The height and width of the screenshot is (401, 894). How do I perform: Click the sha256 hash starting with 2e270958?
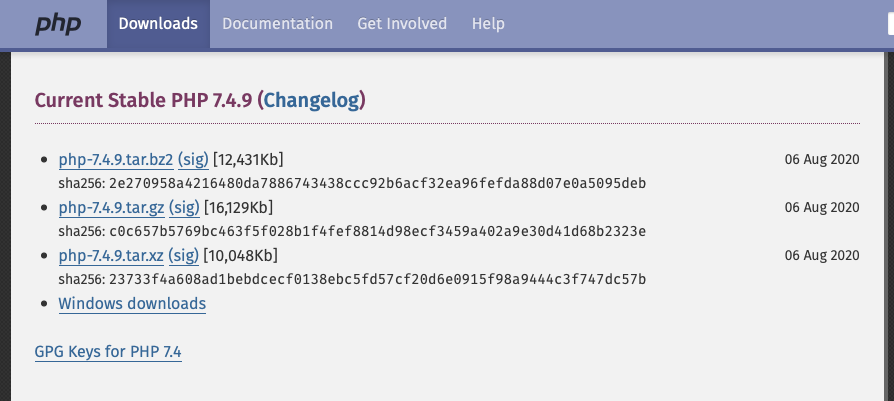tap(377, 184)
